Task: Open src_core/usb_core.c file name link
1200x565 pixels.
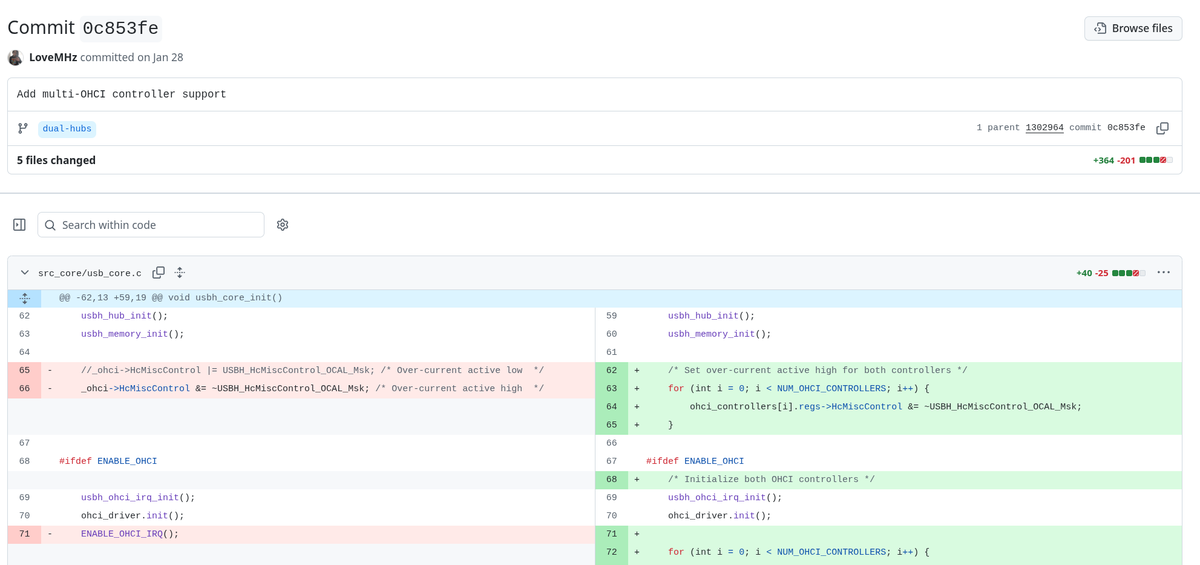Action: click(x=90, y=273)
